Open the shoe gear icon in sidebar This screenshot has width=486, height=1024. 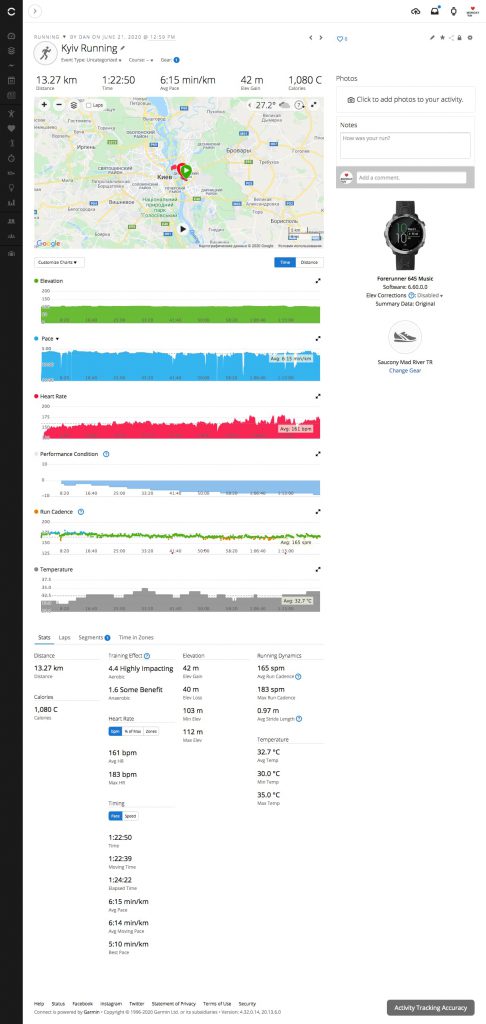[11, 173]
